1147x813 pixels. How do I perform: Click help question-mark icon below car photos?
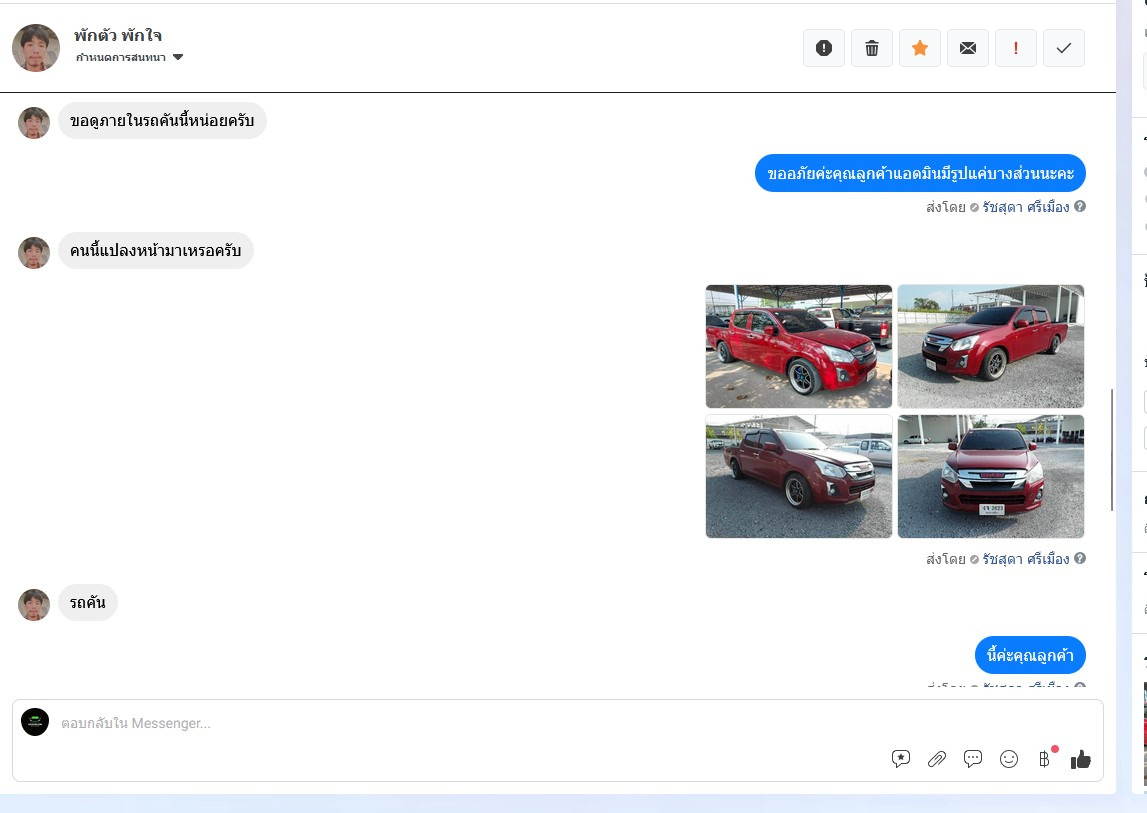1080,558
